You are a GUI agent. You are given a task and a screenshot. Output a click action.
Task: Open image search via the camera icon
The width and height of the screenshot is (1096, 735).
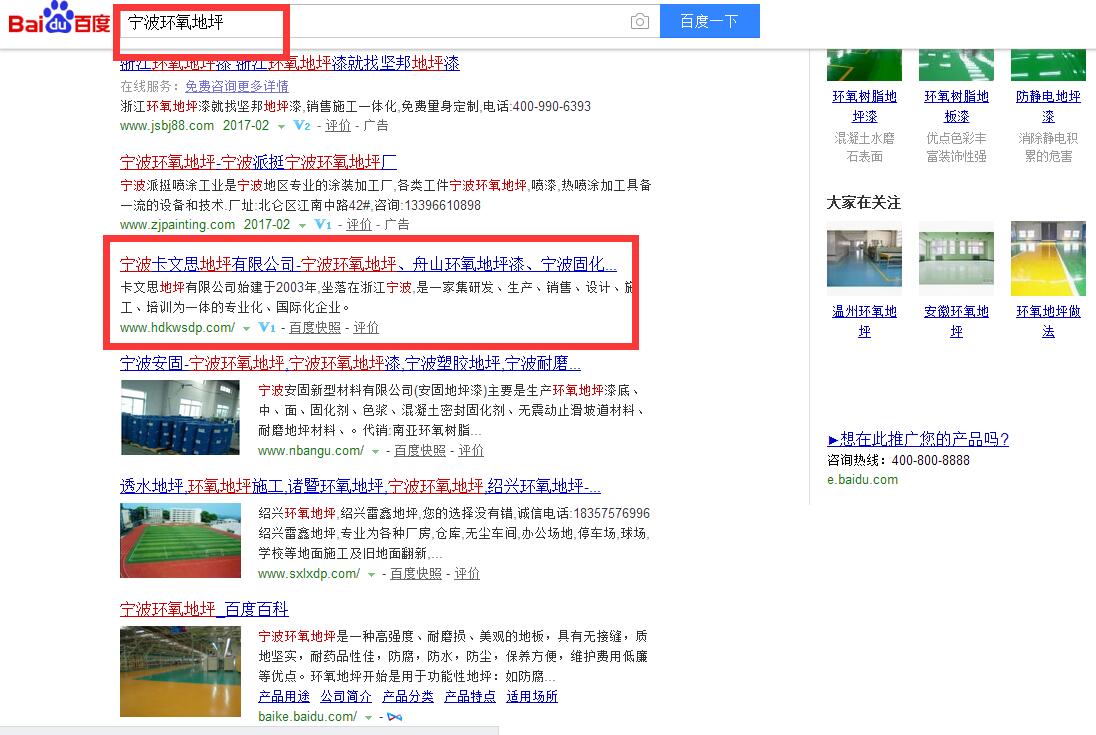point(639,22)
